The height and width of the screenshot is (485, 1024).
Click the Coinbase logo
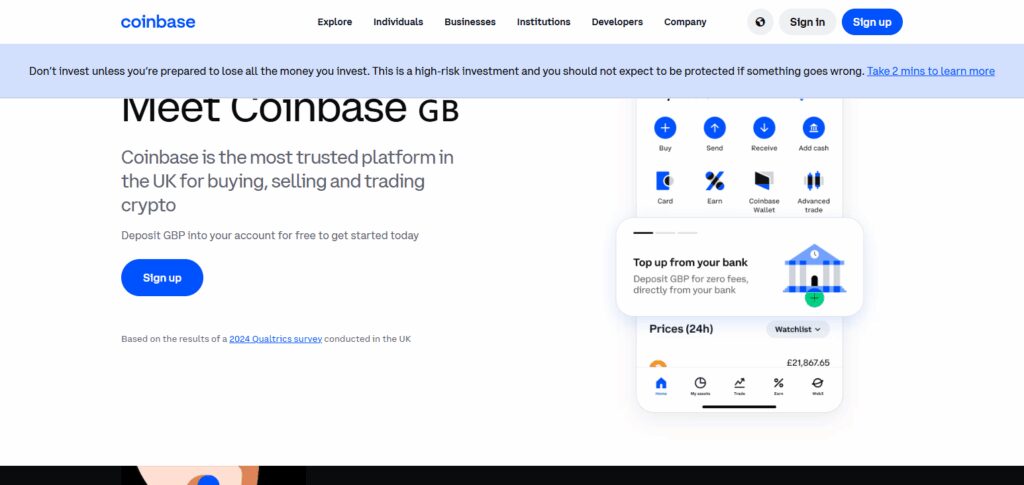point(157,22)
